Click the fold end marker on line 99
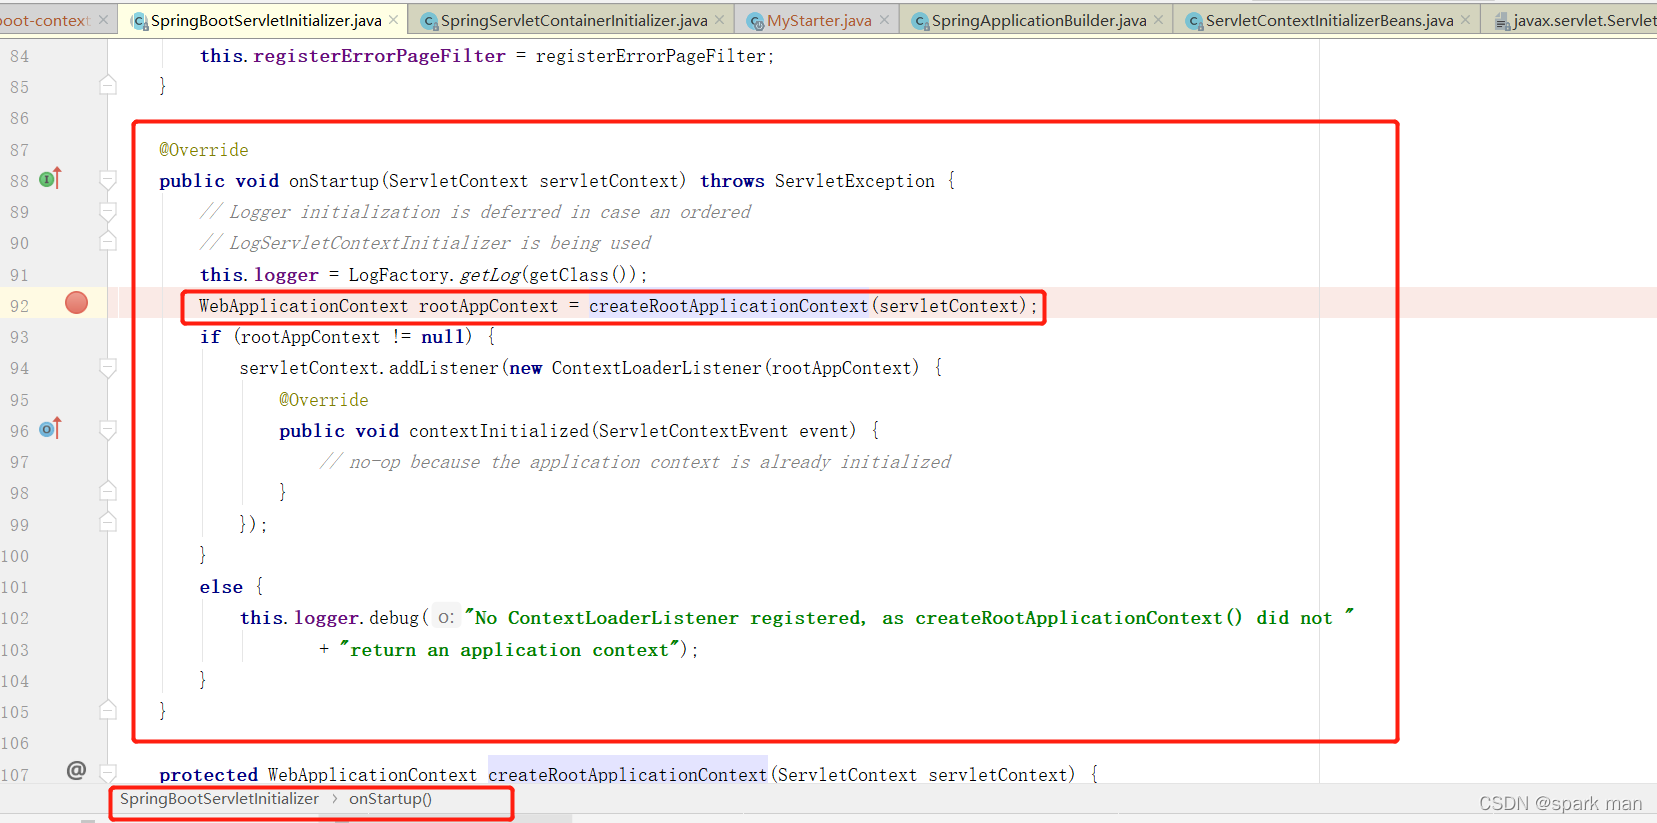 tap(108, 523)
